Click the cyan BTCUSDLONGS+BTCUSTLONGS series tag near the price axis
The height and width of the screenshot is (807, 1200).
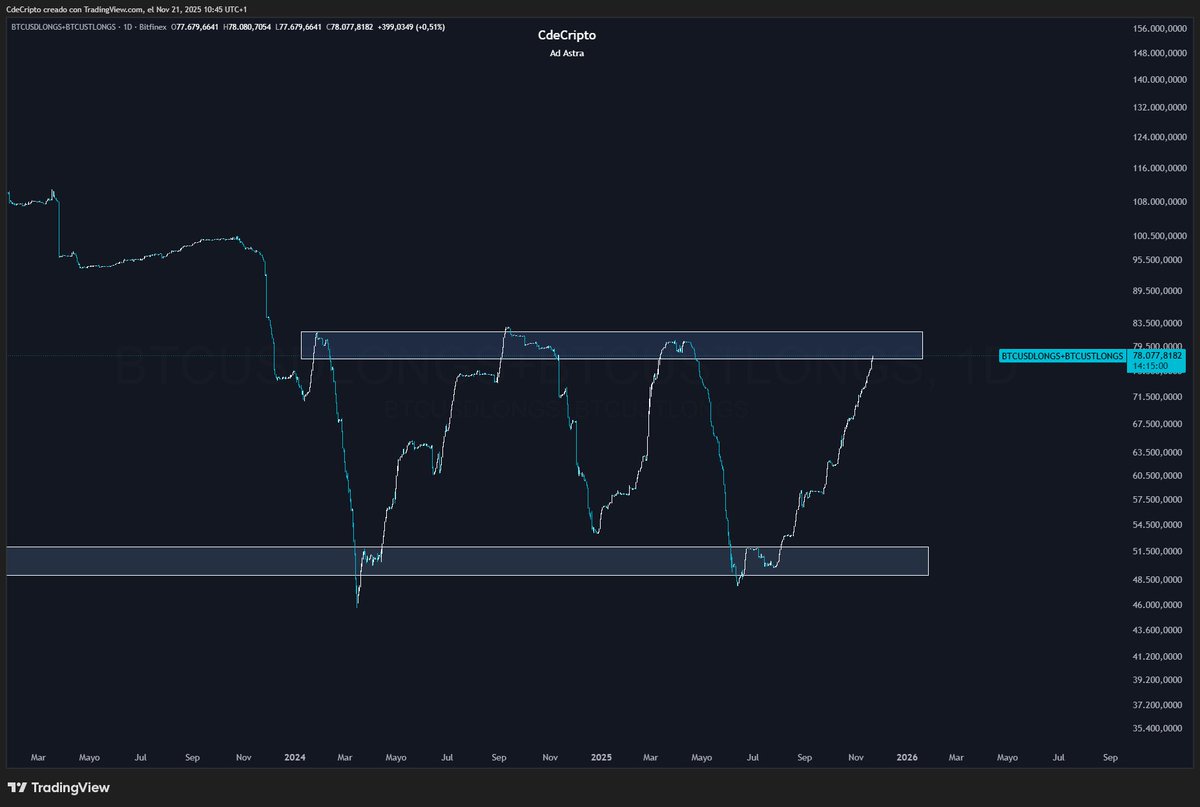pyautogui.click(x=1062, y=356)
